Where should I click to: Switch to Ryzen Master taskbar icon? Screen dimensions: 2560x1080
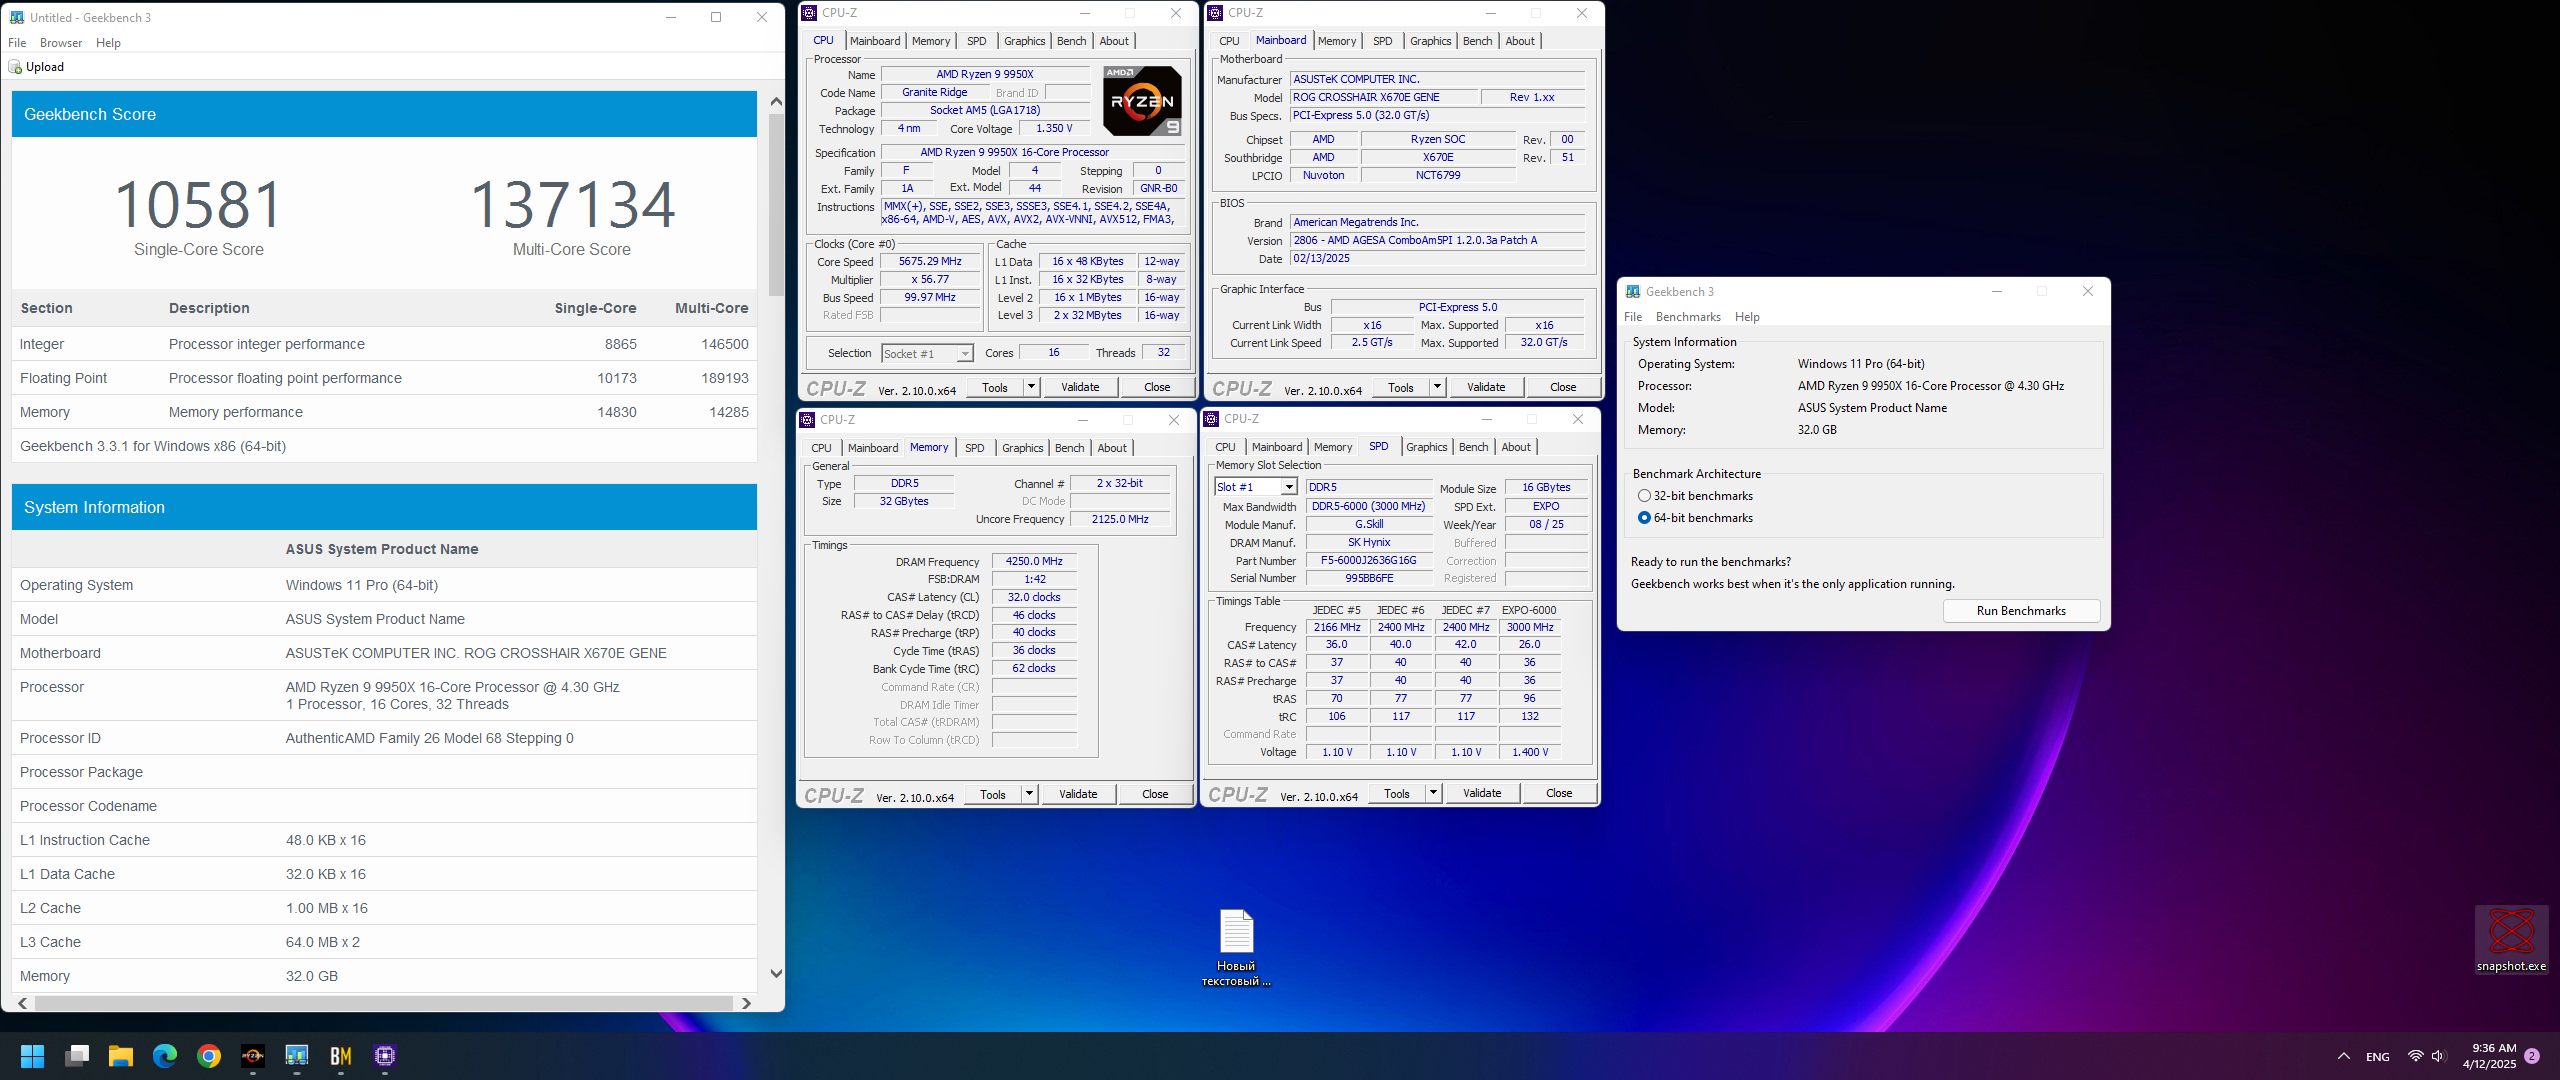pyautogui.click(x=253, y=1056)
